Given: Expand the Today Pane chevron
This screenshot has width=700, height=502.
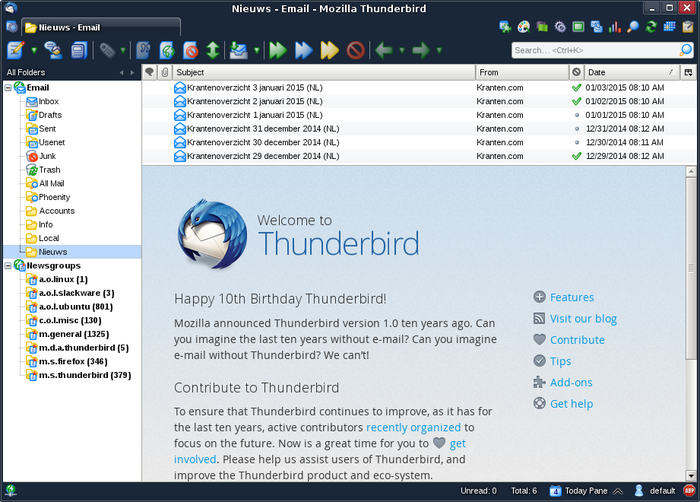Looking at the screenshot, I should pos(618,491).
